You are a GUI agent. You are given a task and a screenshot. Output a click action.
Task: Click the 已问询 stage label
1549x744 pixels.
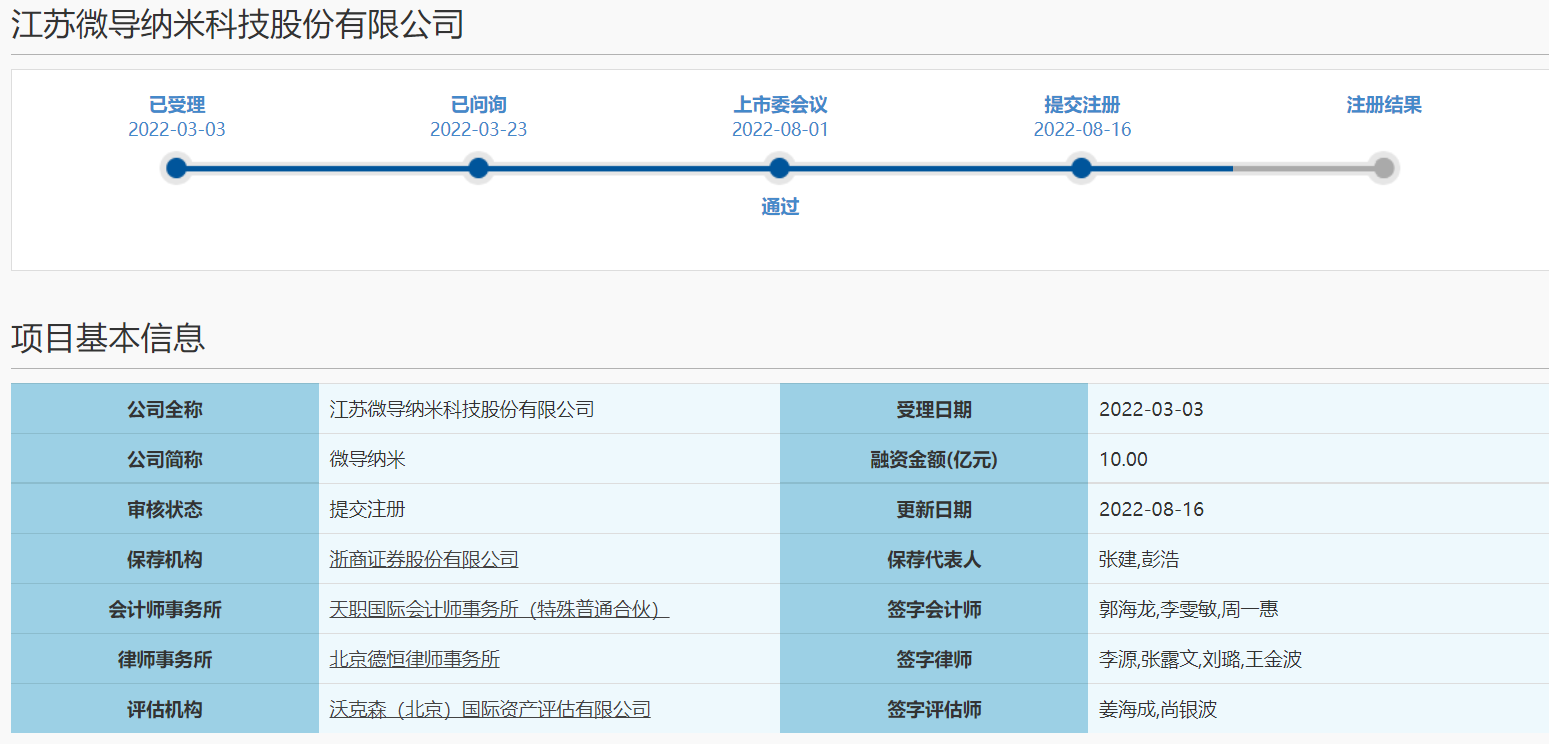coord(478,105)
